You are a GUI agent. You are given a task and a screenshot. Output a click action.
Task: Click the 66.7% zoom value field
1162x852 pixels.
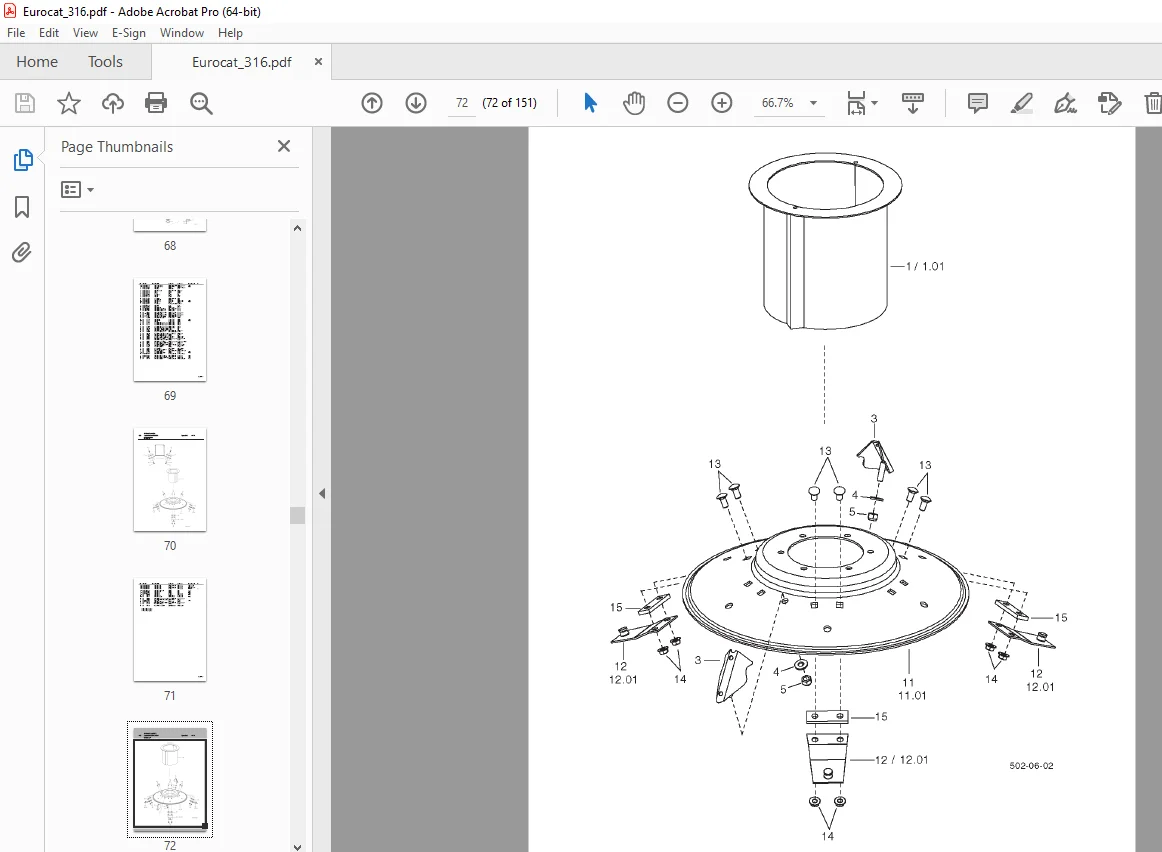click(777, 103)
